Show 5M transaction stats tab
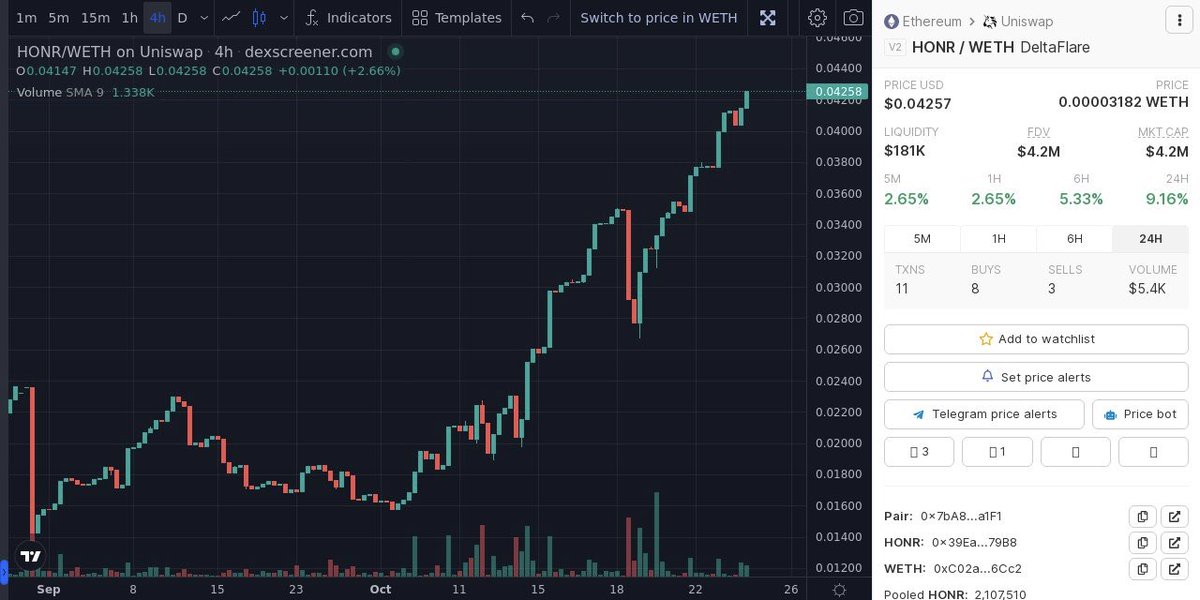This screenshot has width=1200, height=600. (922, 238)
